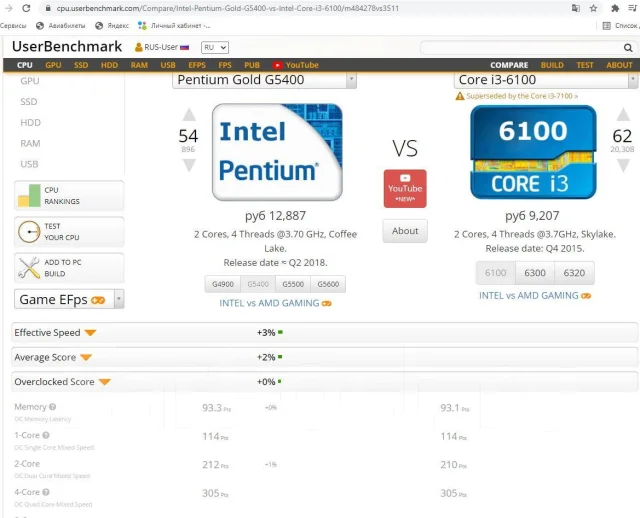Switch to the G5500 model
The image size is (640, 518).
pos(293,284)
